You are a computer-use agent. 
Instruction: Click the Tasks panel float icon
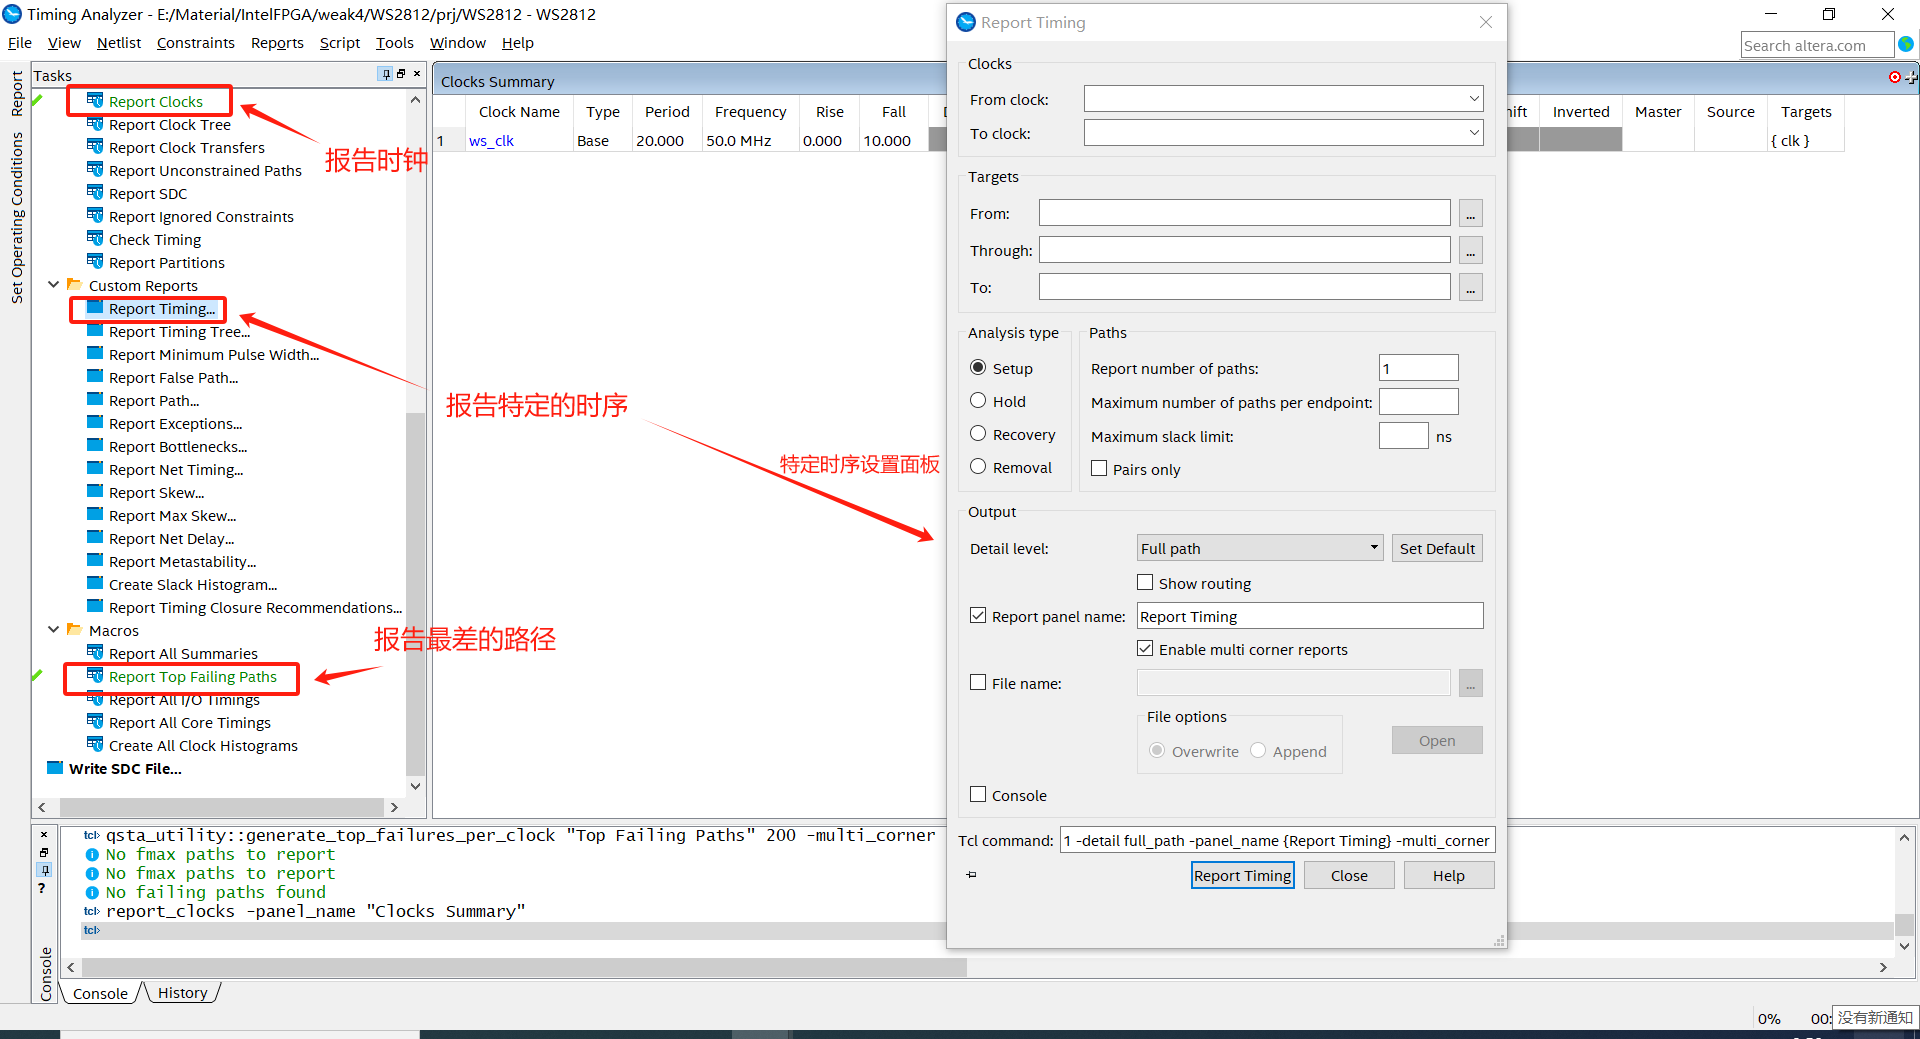401,74
